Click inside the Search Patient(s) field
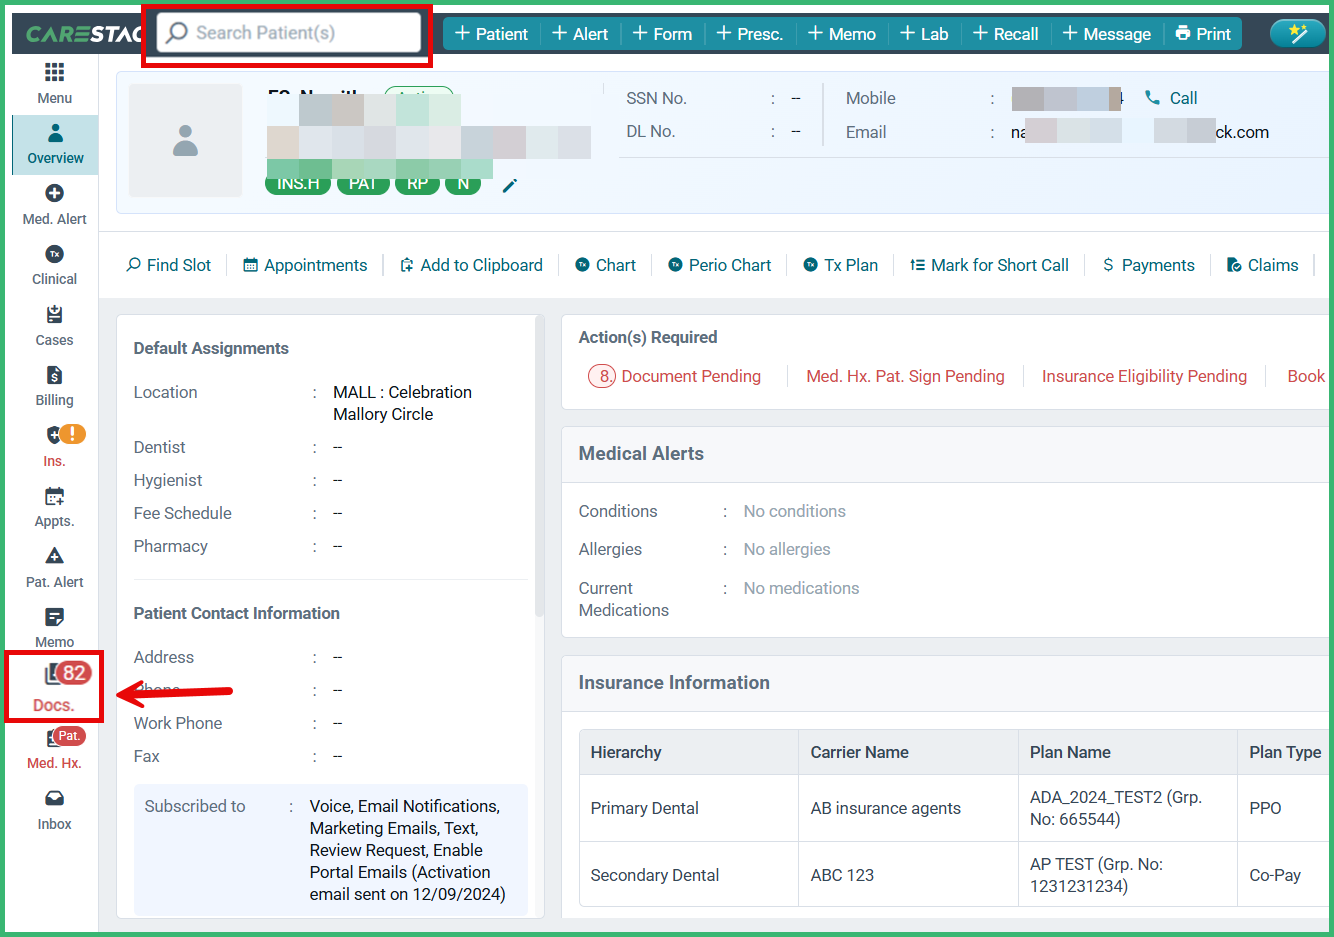Image resolution: width=1334 pixels, height=937 pixels. 287,33
